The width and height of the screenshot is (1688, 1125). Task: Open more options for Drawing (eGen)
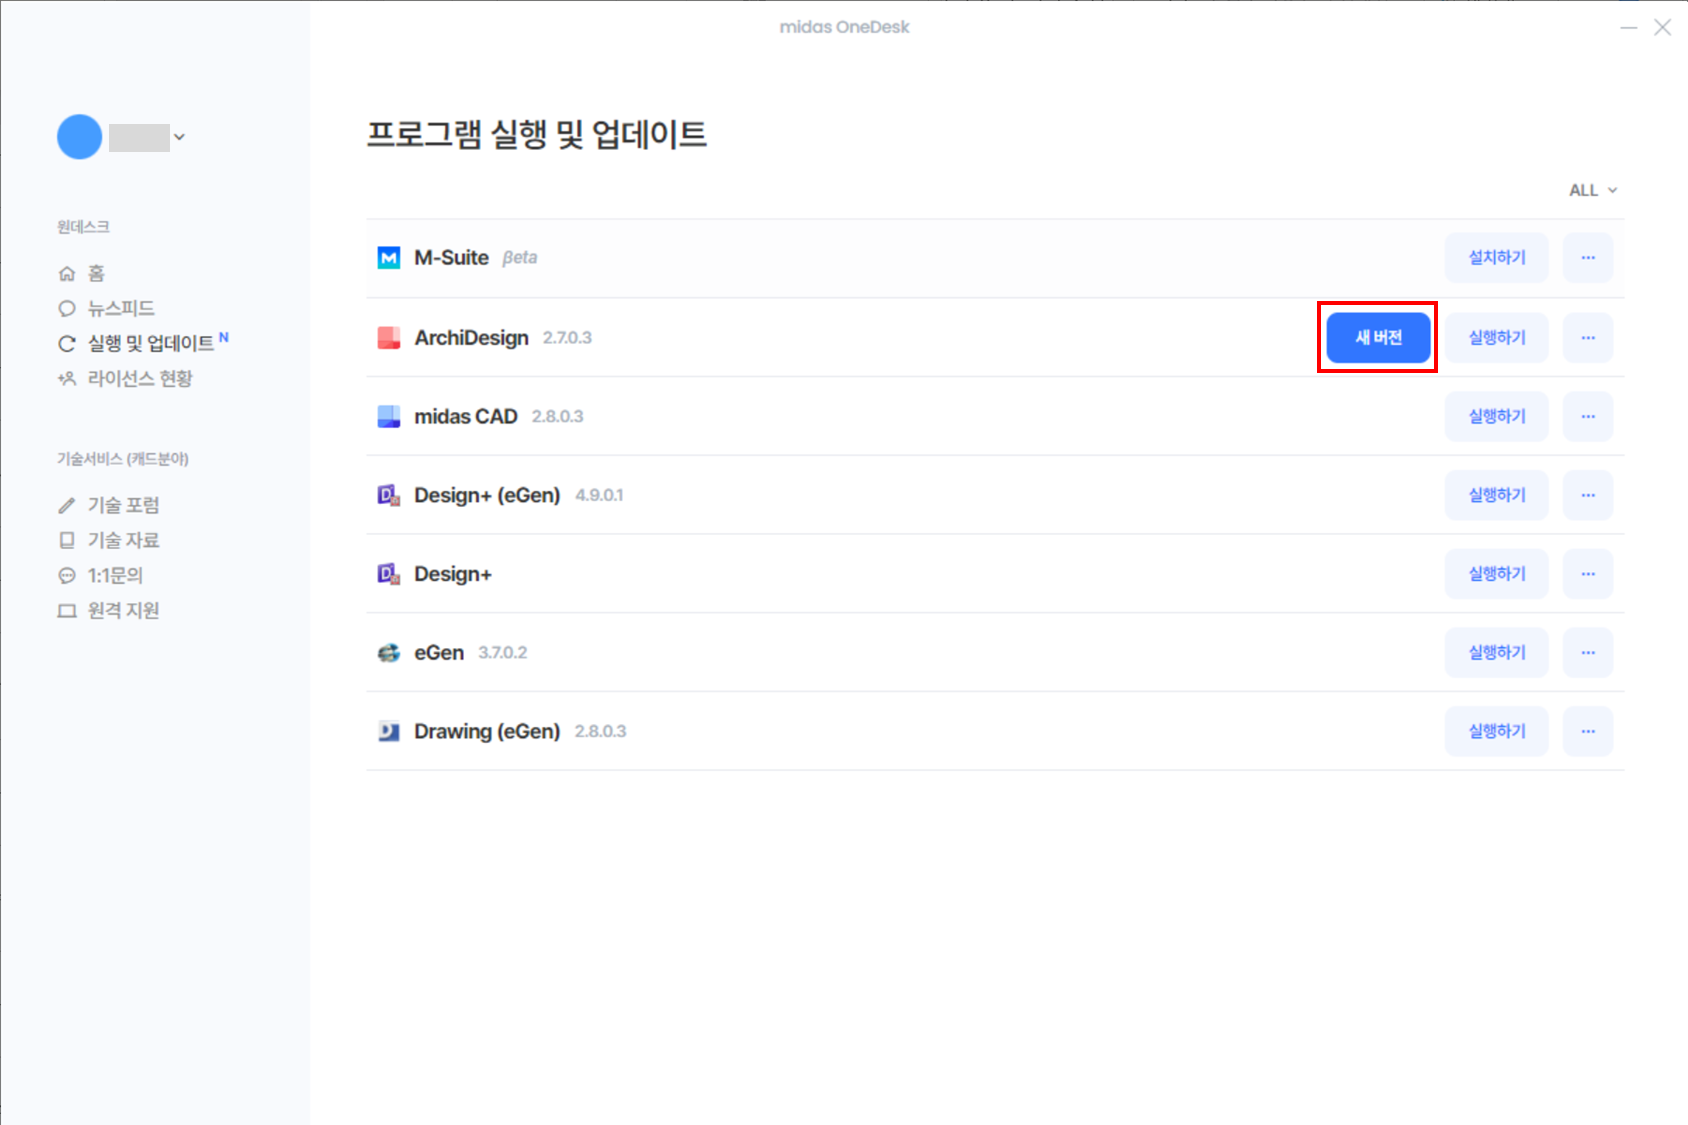(x=1588, y=732)
